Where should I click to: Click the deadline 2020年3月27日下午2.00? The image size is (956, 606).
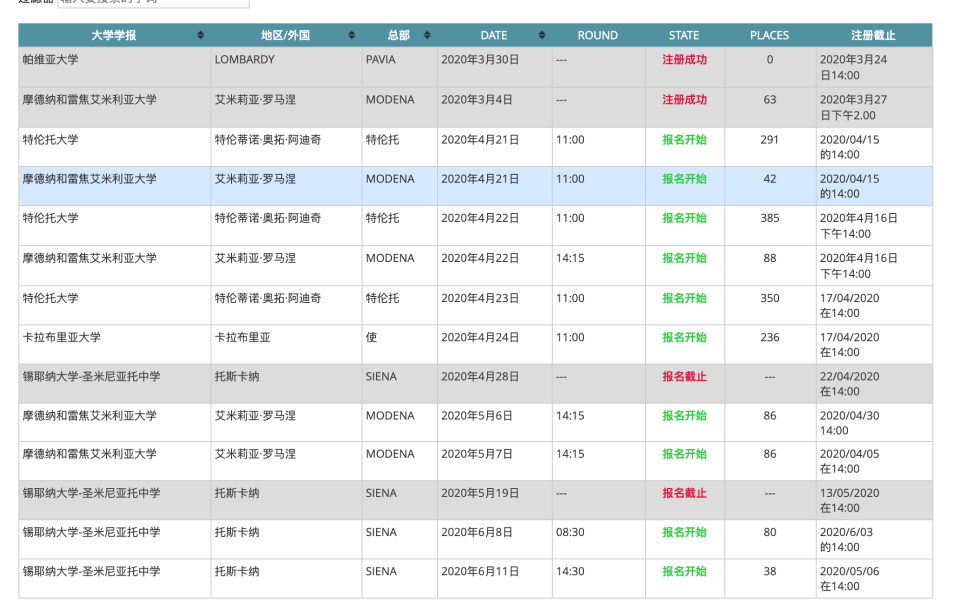(x=853, y=107)
